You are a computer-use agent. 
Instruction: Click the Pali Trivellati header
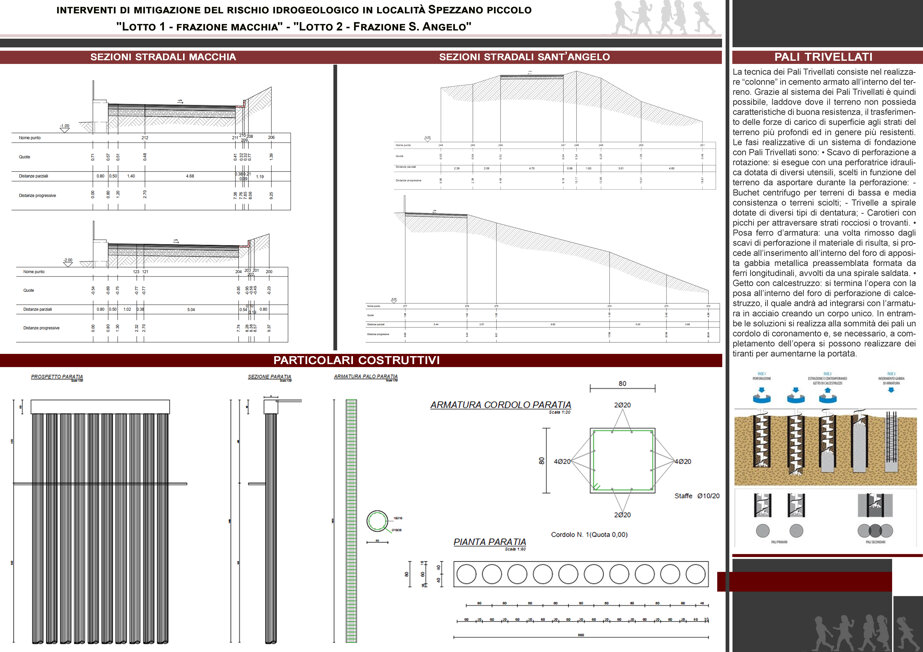pos(823,57)
